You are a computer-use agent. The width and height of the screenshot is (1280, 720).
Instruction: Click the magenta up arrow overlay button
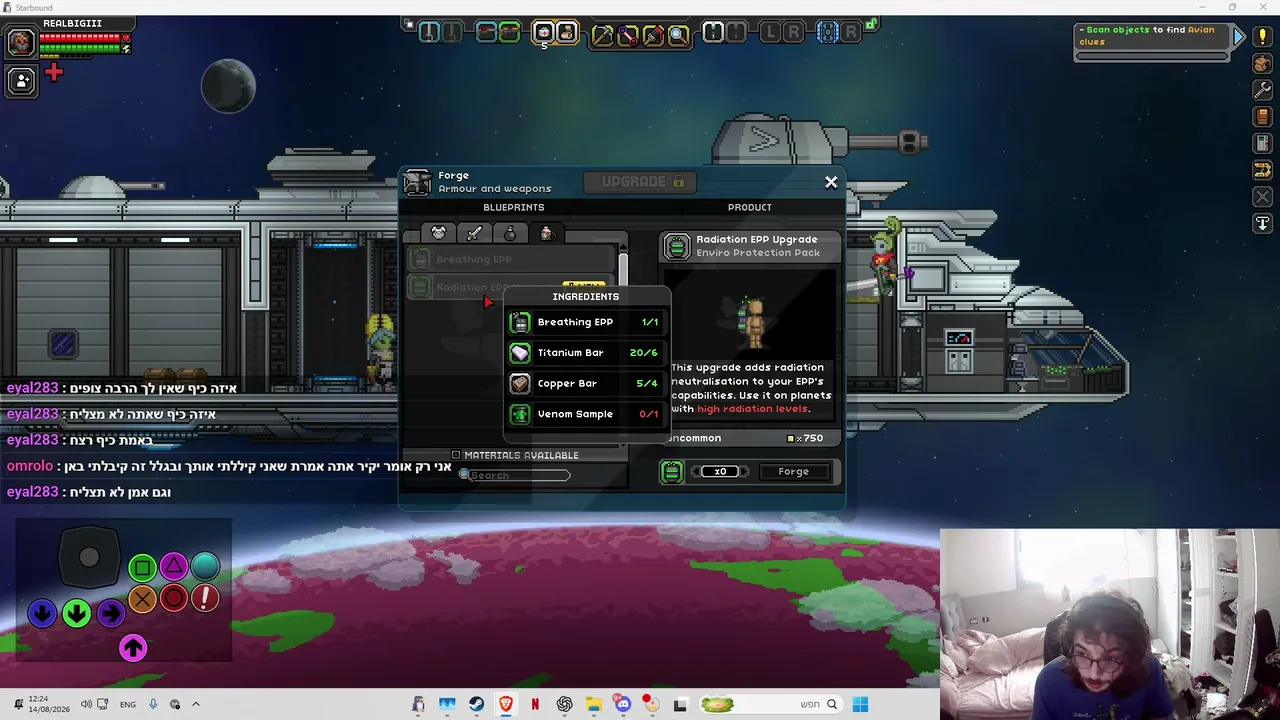pos(133,648)
